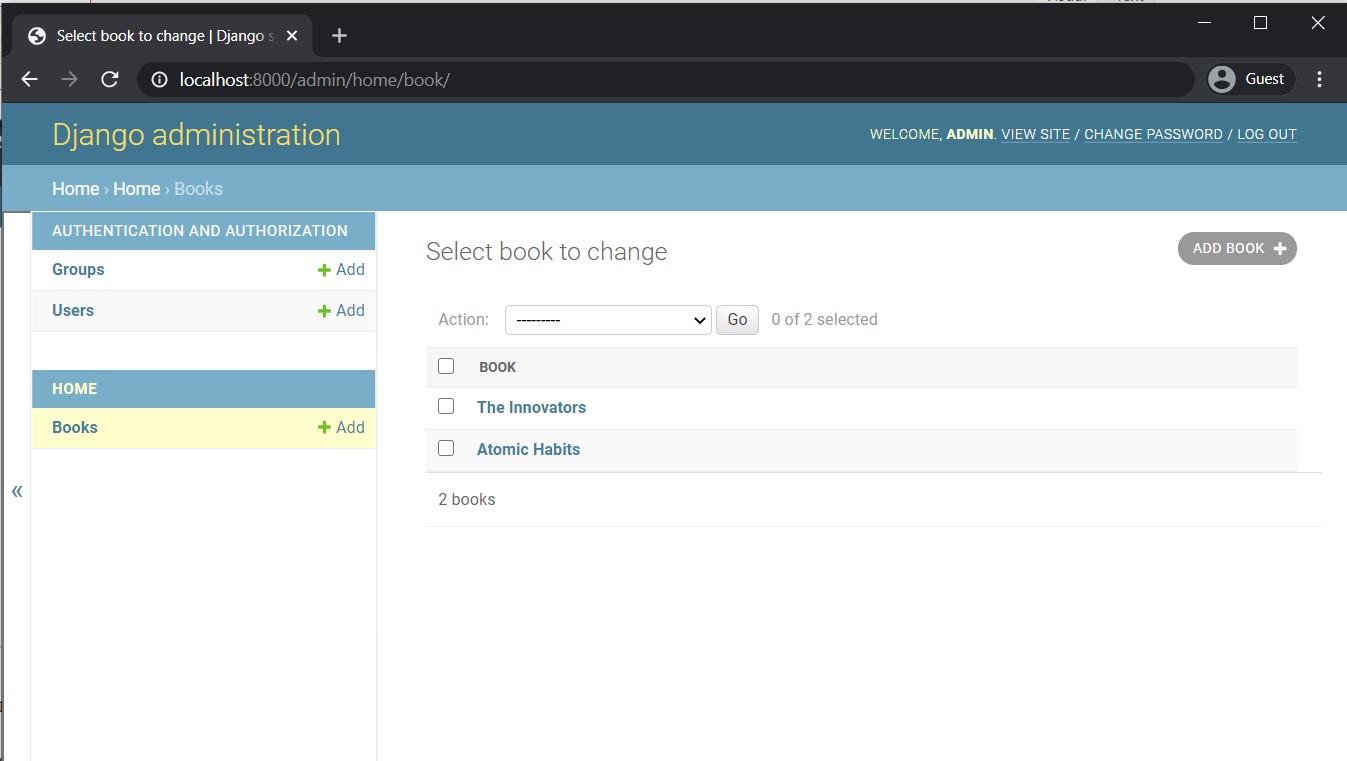Open new browser tab with plus icon
1347x761 pixels.
339,36
